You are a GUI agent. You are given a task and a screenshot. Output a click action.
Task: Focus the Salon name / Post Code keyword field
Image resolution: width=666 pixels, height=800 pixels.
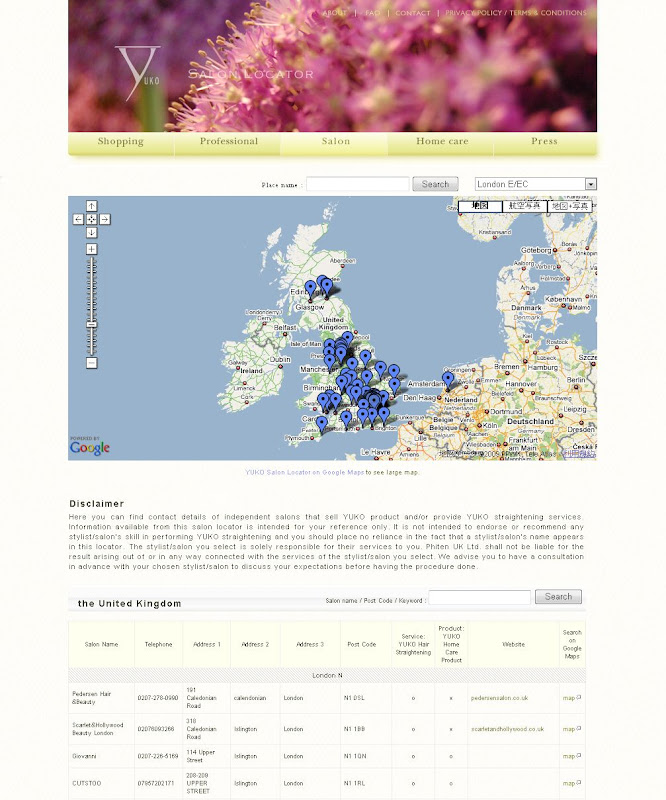[x=480, y=597]
